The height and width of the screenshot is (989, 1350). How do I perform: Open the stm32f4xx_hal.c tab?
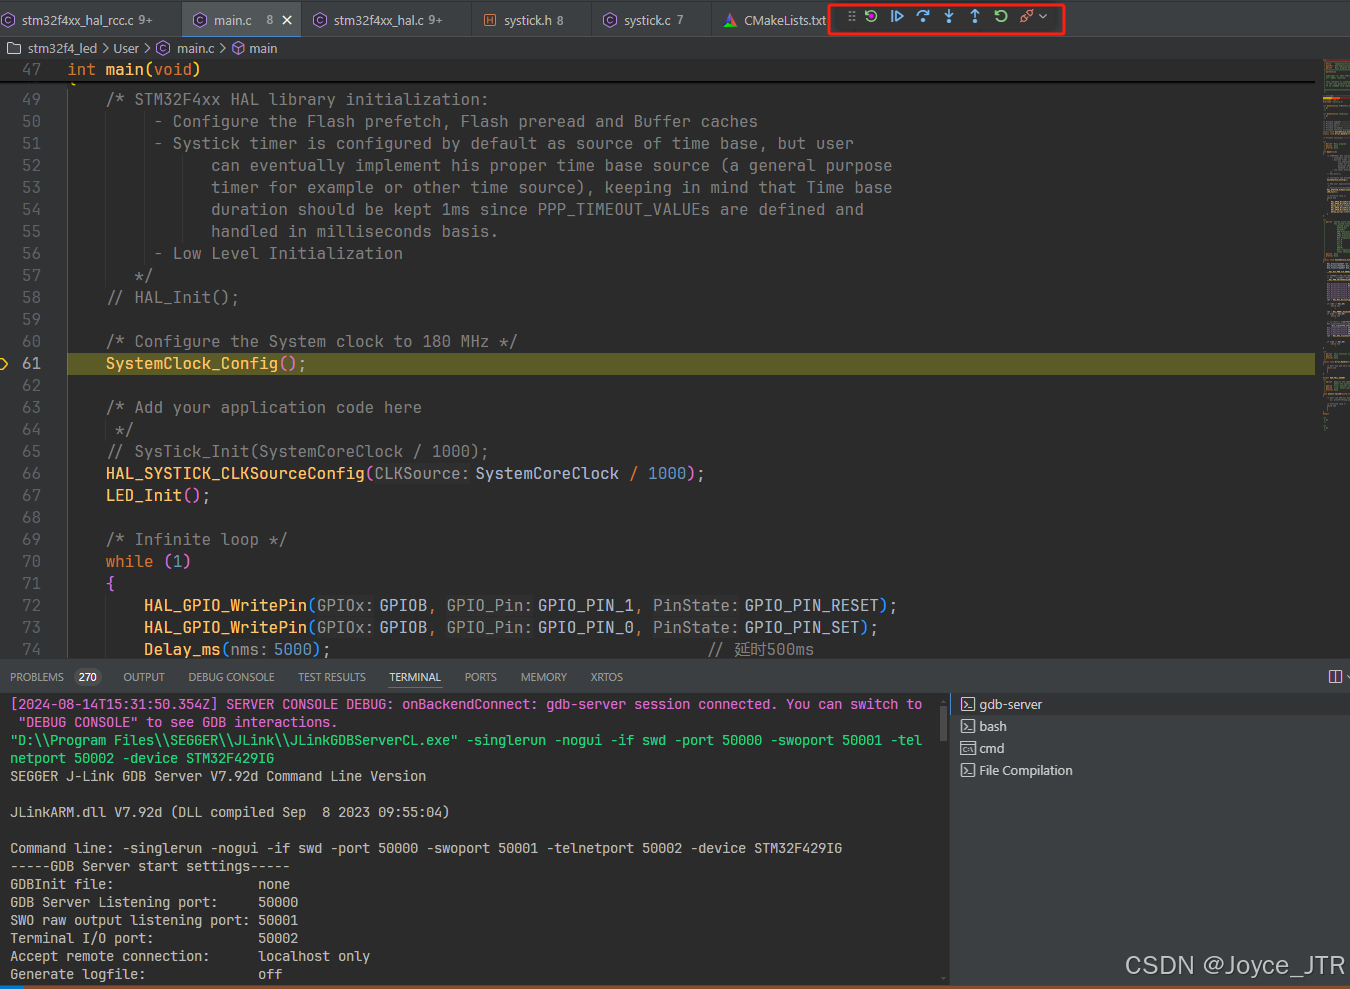(388, 20)
